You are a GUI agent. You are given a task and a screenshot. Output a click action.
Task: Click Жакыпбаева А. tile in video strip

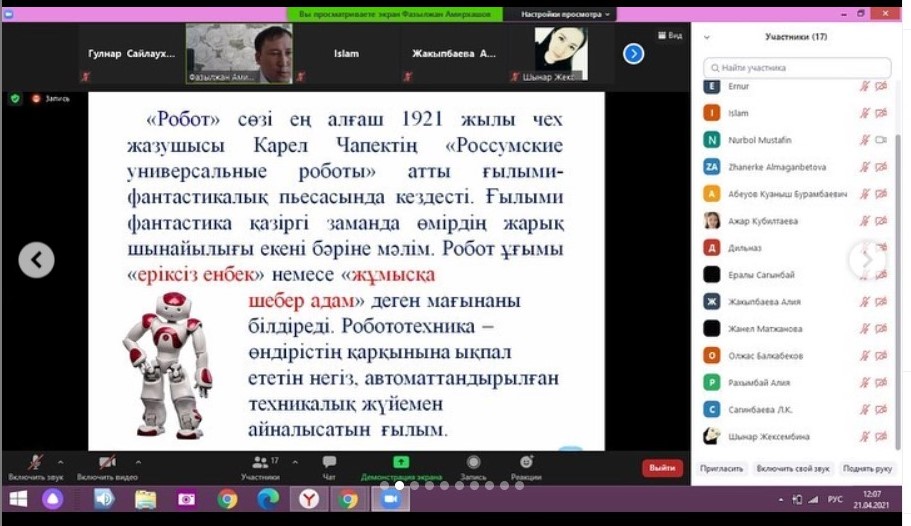click(454, 53)
